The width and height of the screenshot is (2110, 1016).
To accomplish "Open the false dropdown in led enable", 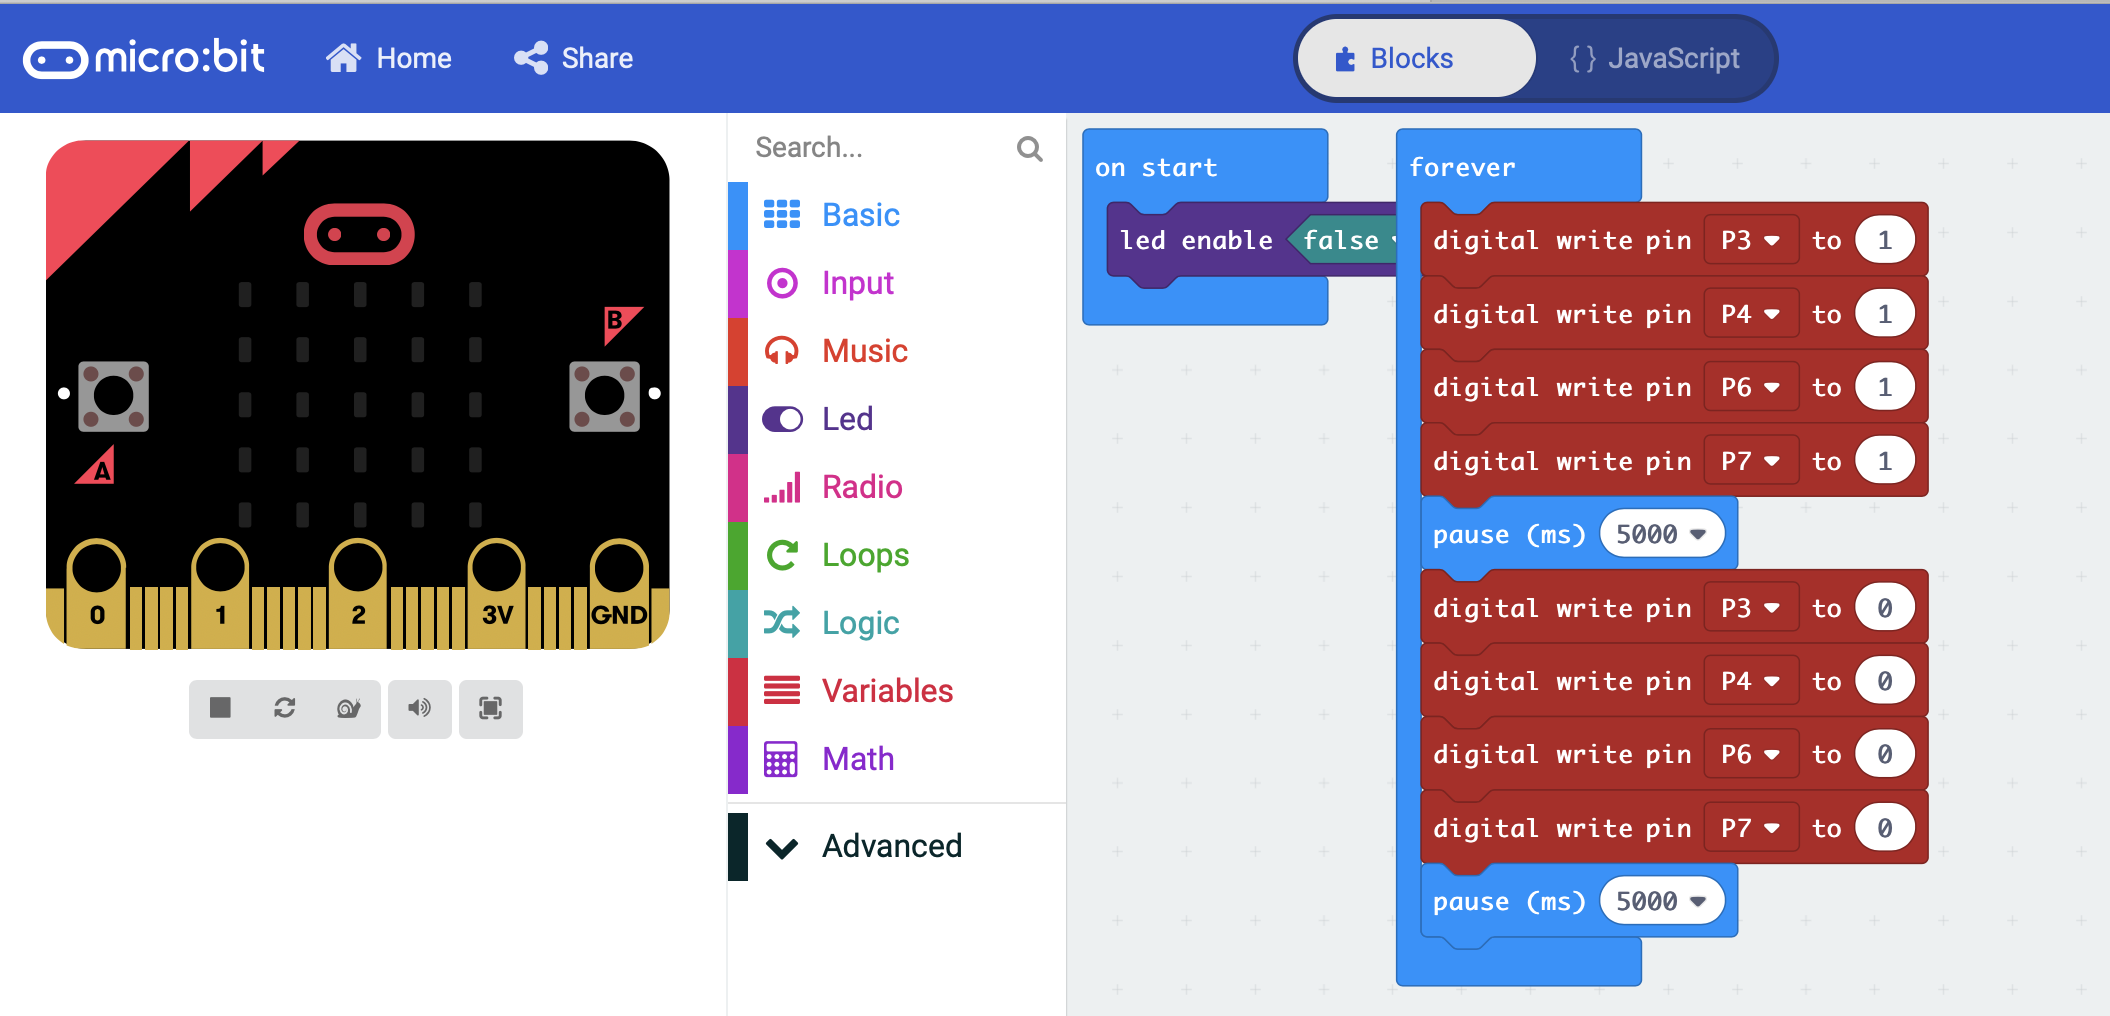I will [1390, 241].
